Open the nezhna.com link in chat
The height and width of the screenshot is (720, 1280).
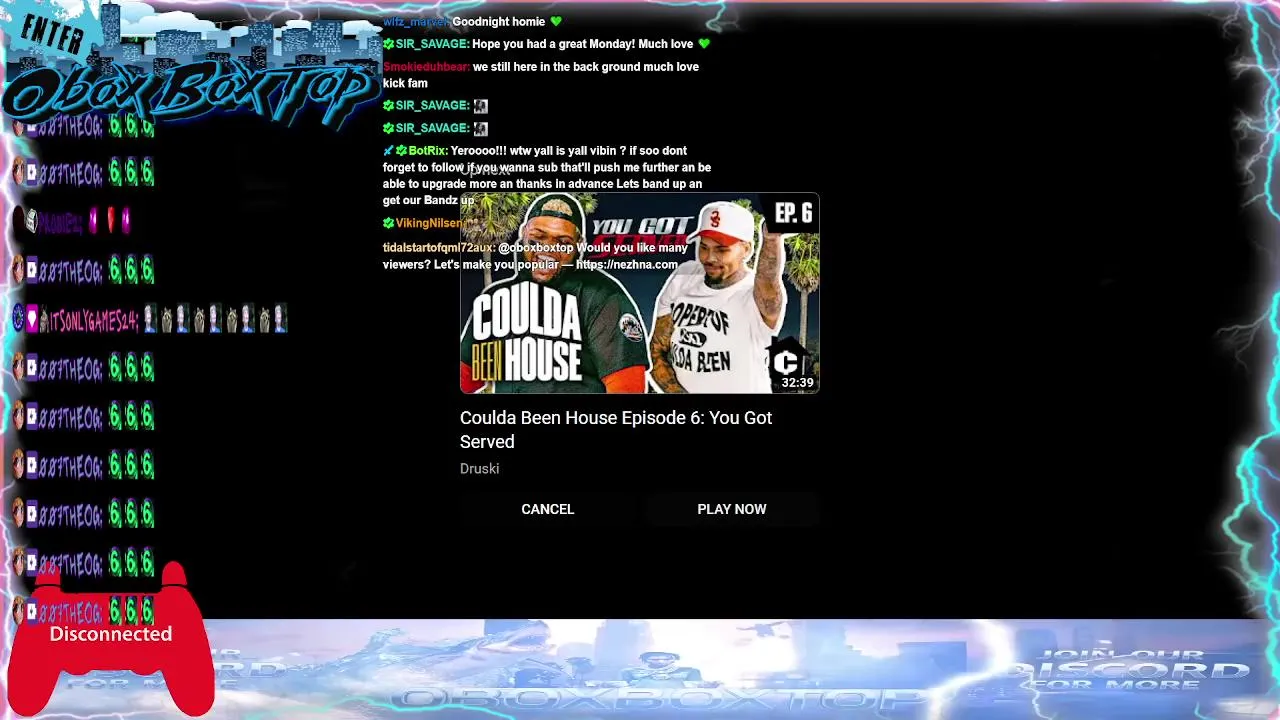tap(627, 265)
